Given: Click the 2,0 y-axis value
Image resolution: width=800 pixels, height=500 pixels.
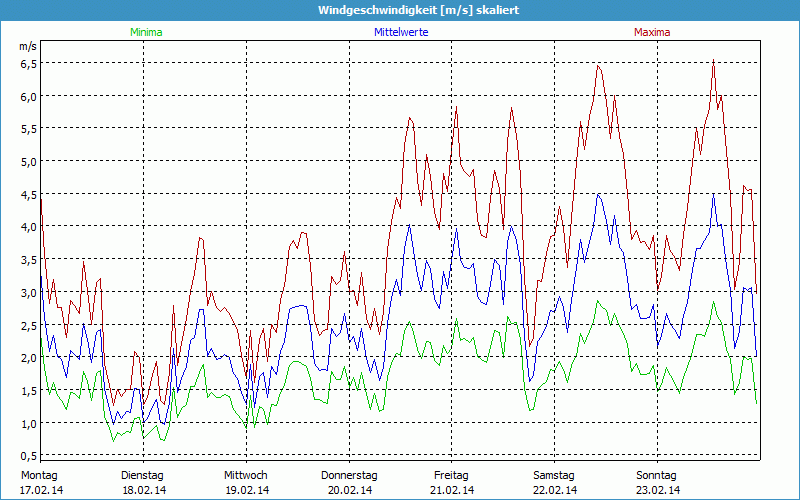Looking at the screenshot, I should [29, 358].
